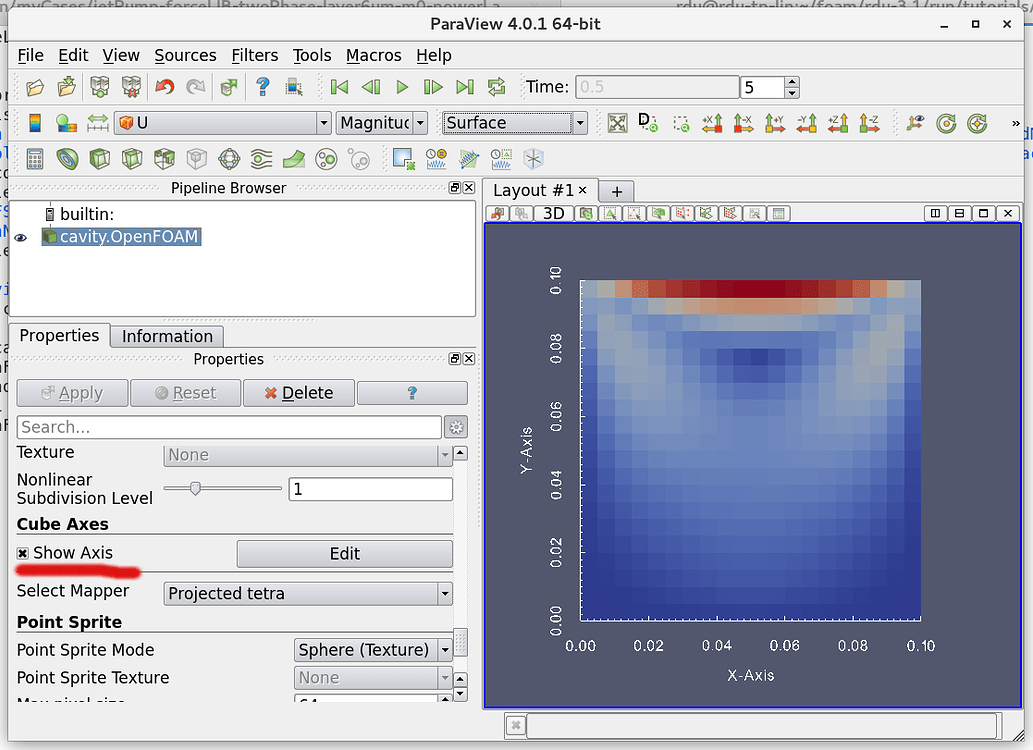Click the Edit Color Map icon
This screenshot has height=750, width=1033.
[67, 122]
